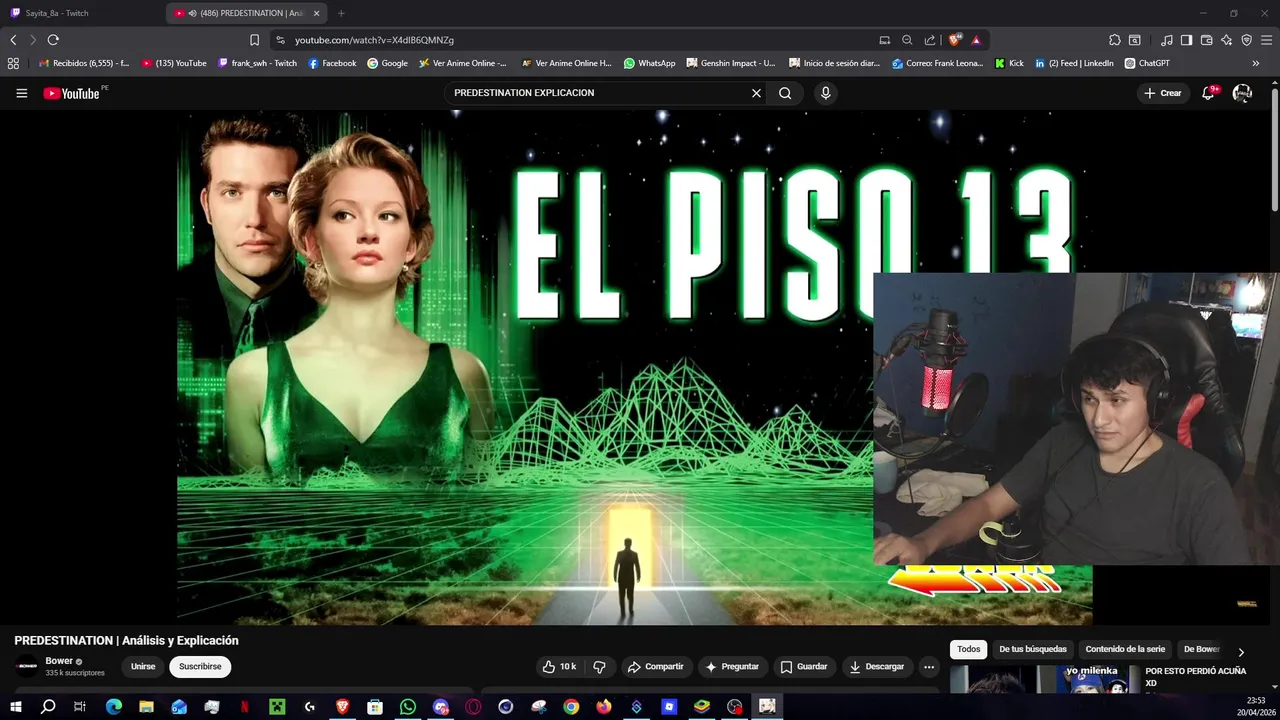
Task: Run the search with the magnifier button
Action: 785,93
